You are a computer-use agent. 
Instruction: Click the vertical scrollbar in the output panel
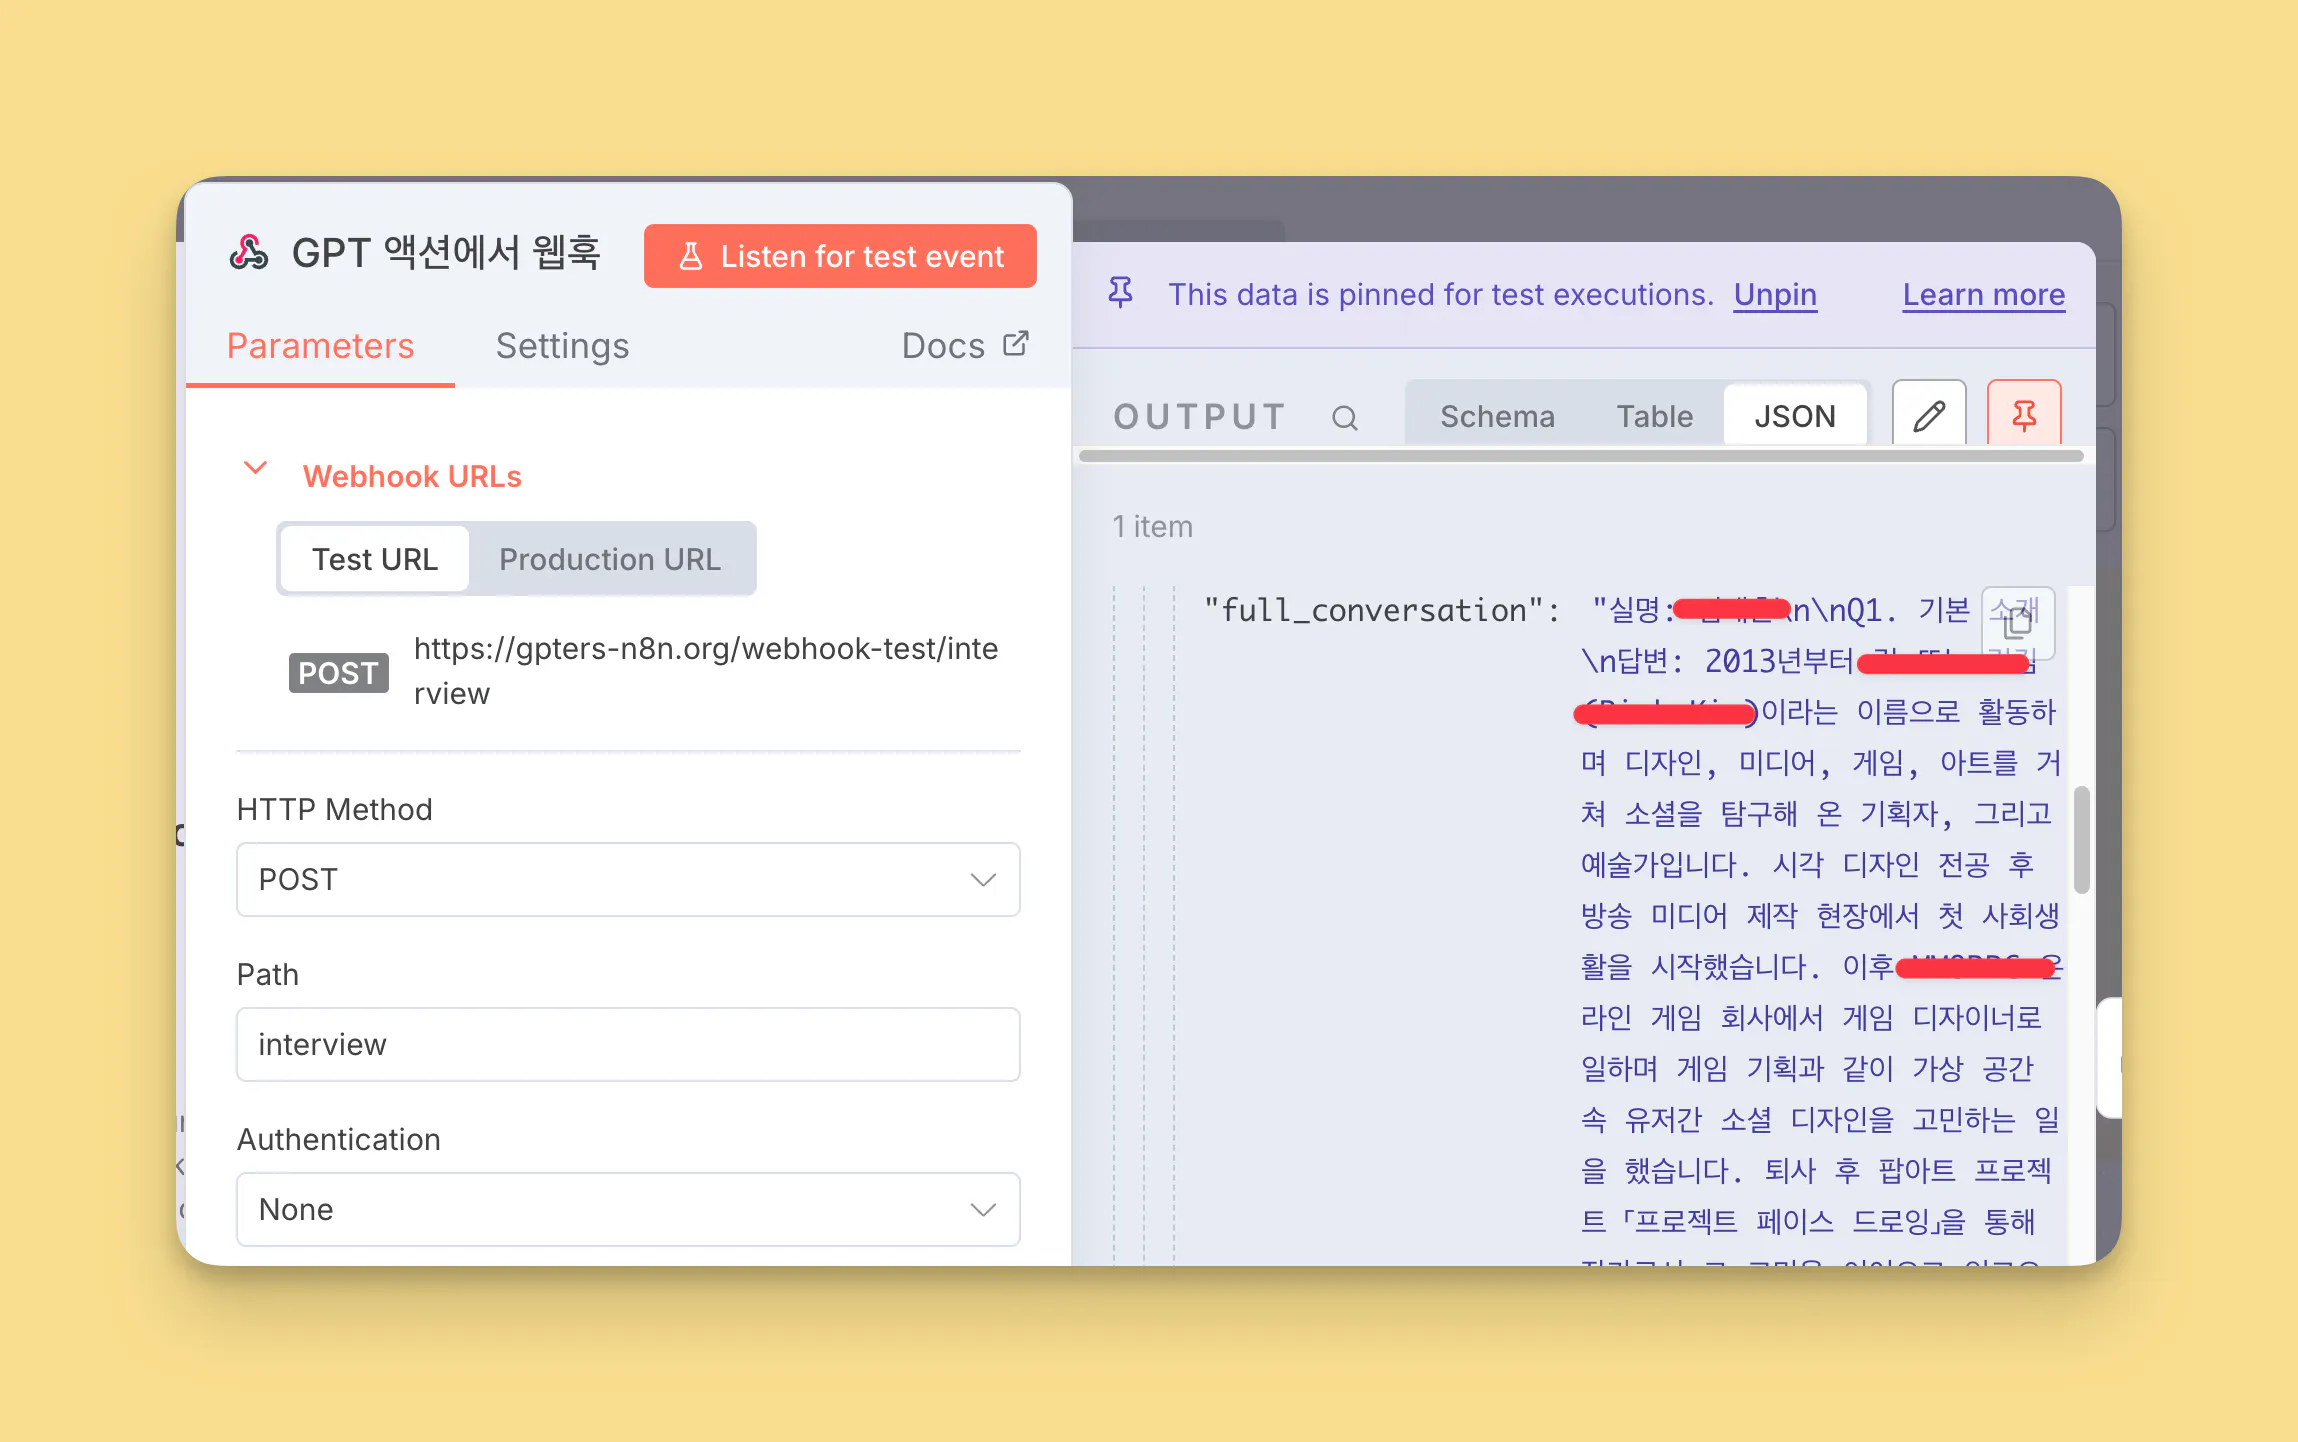2081,840
